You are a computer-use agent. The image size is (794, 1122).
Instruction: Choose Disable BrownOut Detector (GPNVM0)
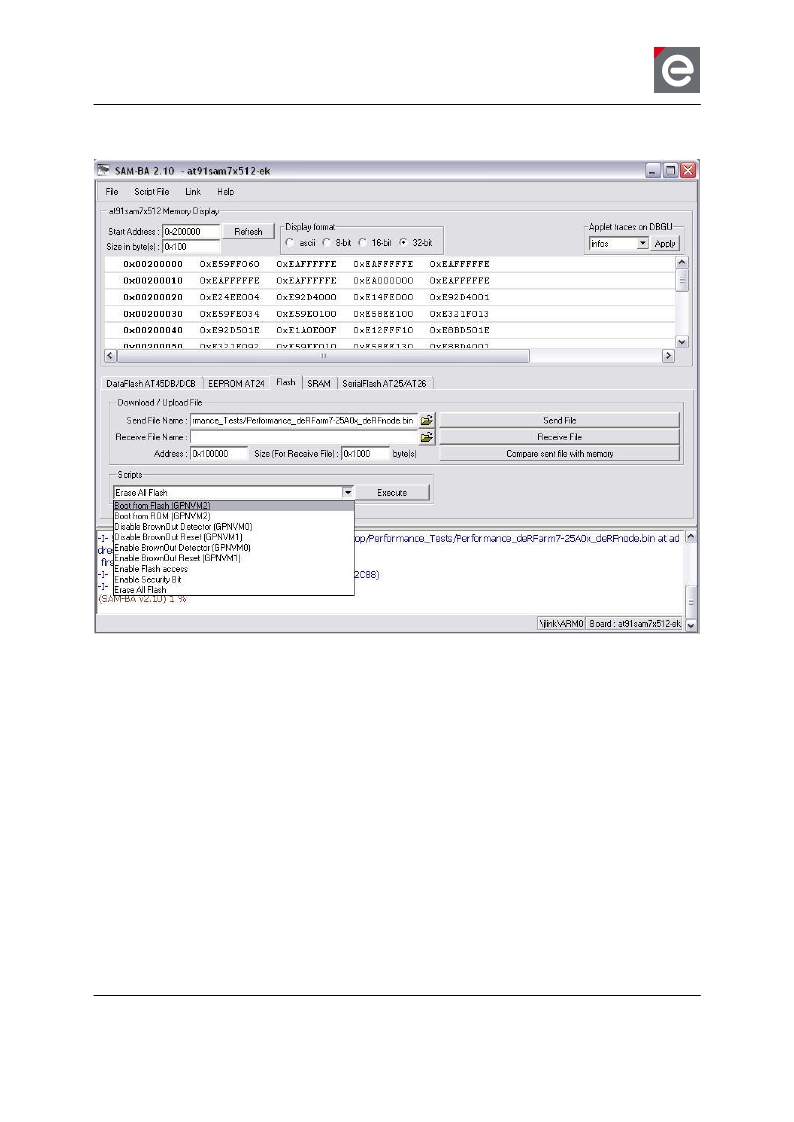234,527
